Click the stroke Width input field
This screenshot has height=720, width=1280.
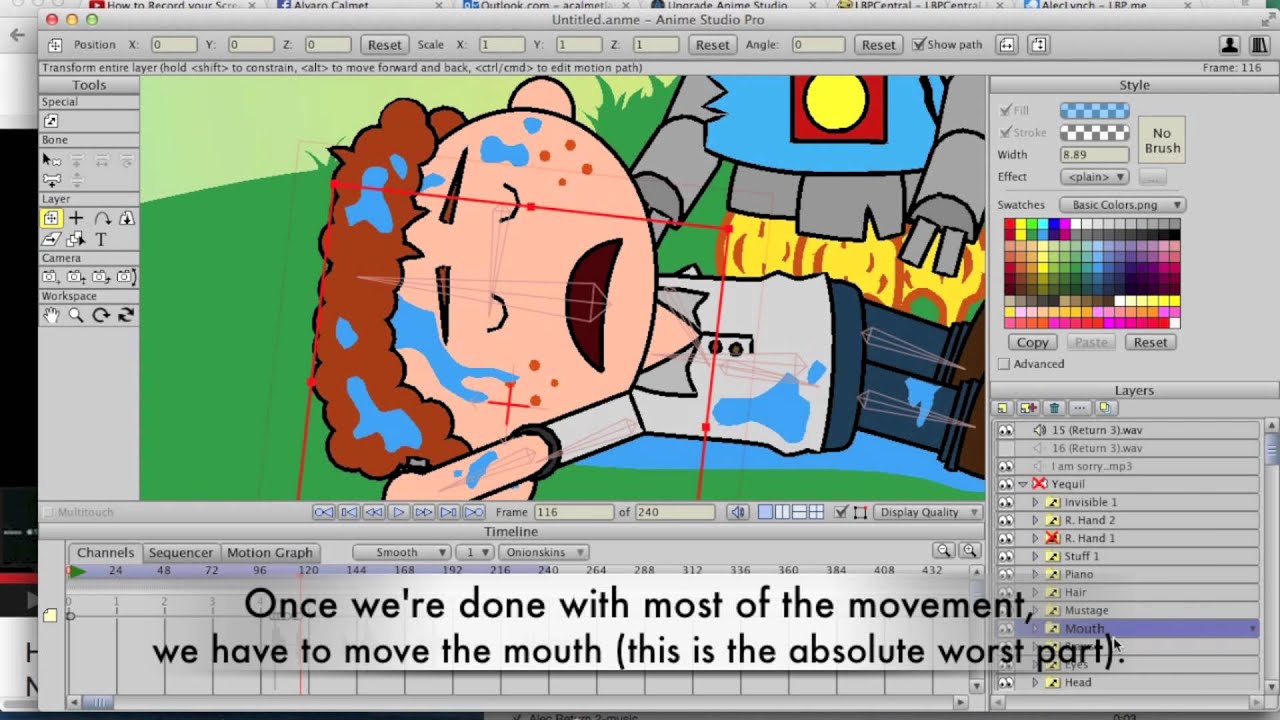(x=1095, y=155)
